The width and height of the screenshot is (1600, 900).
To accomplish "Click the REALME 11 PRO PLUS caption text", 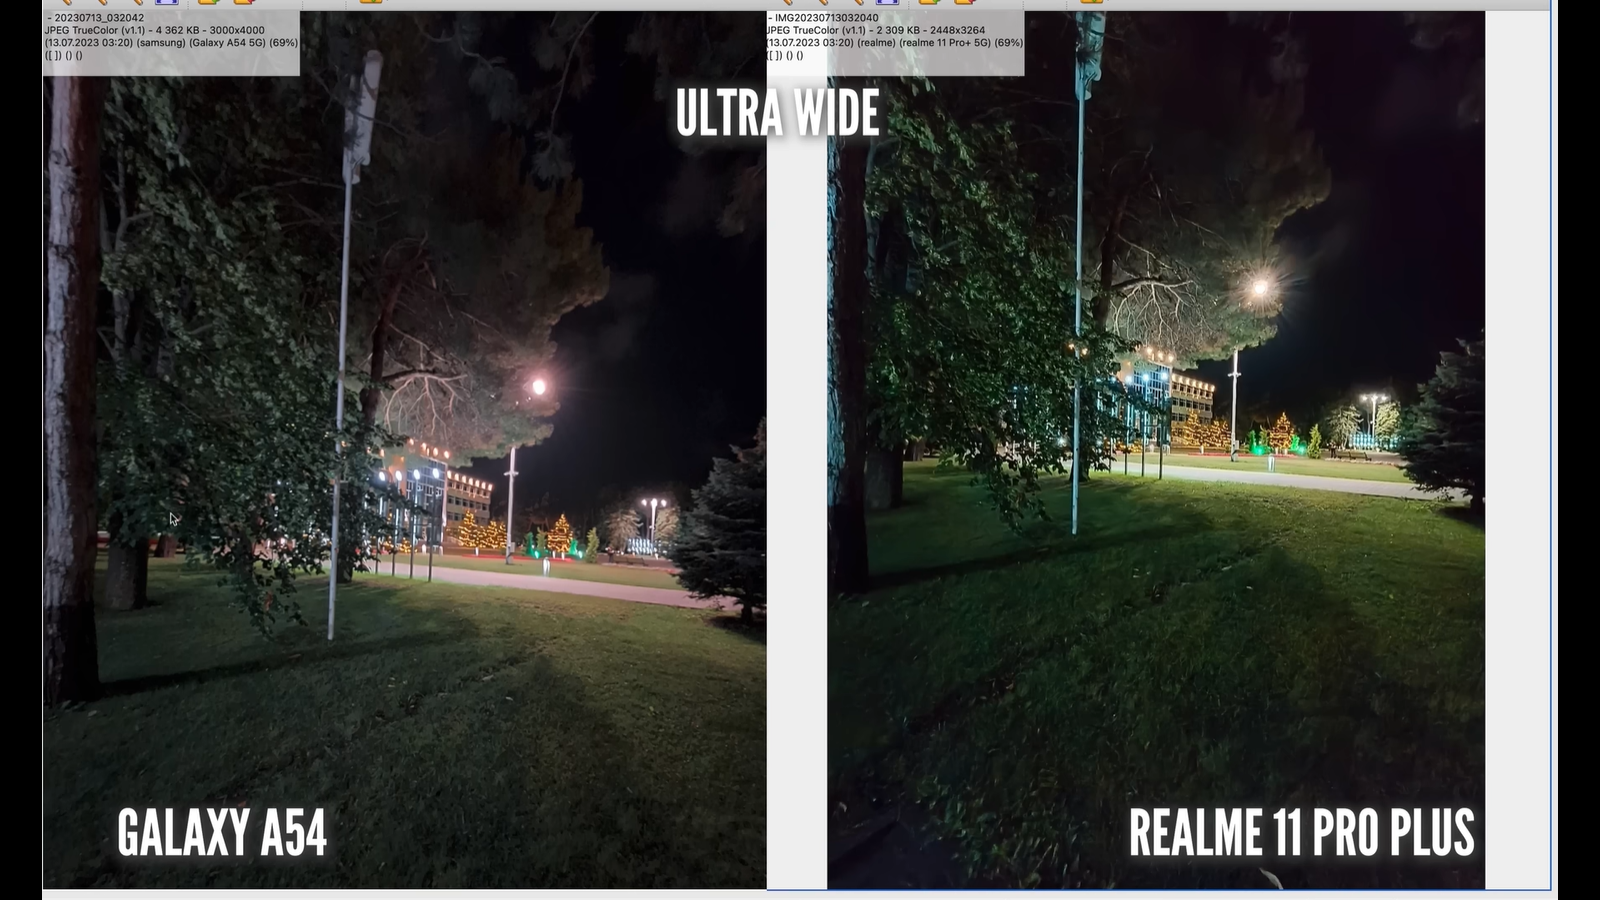I will [1302, 832].
